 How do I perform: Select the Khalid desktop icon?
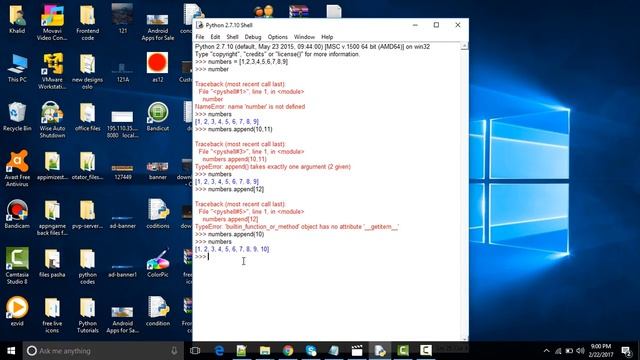pyautogui.click(x=17, y=20)
